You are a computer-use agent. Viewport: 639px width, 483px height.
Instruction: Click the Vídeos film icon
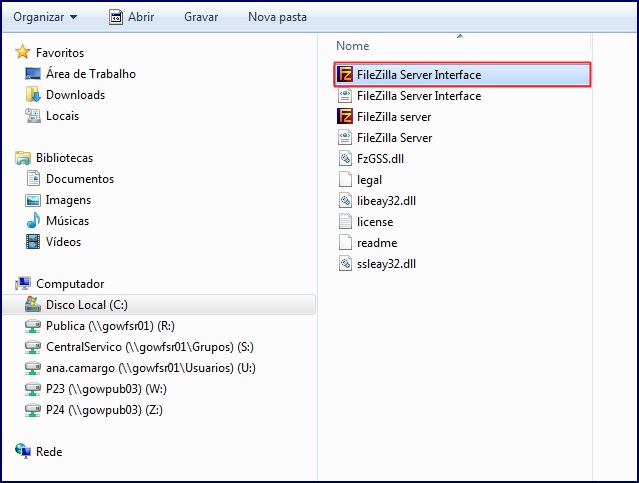tap(33, 242)
